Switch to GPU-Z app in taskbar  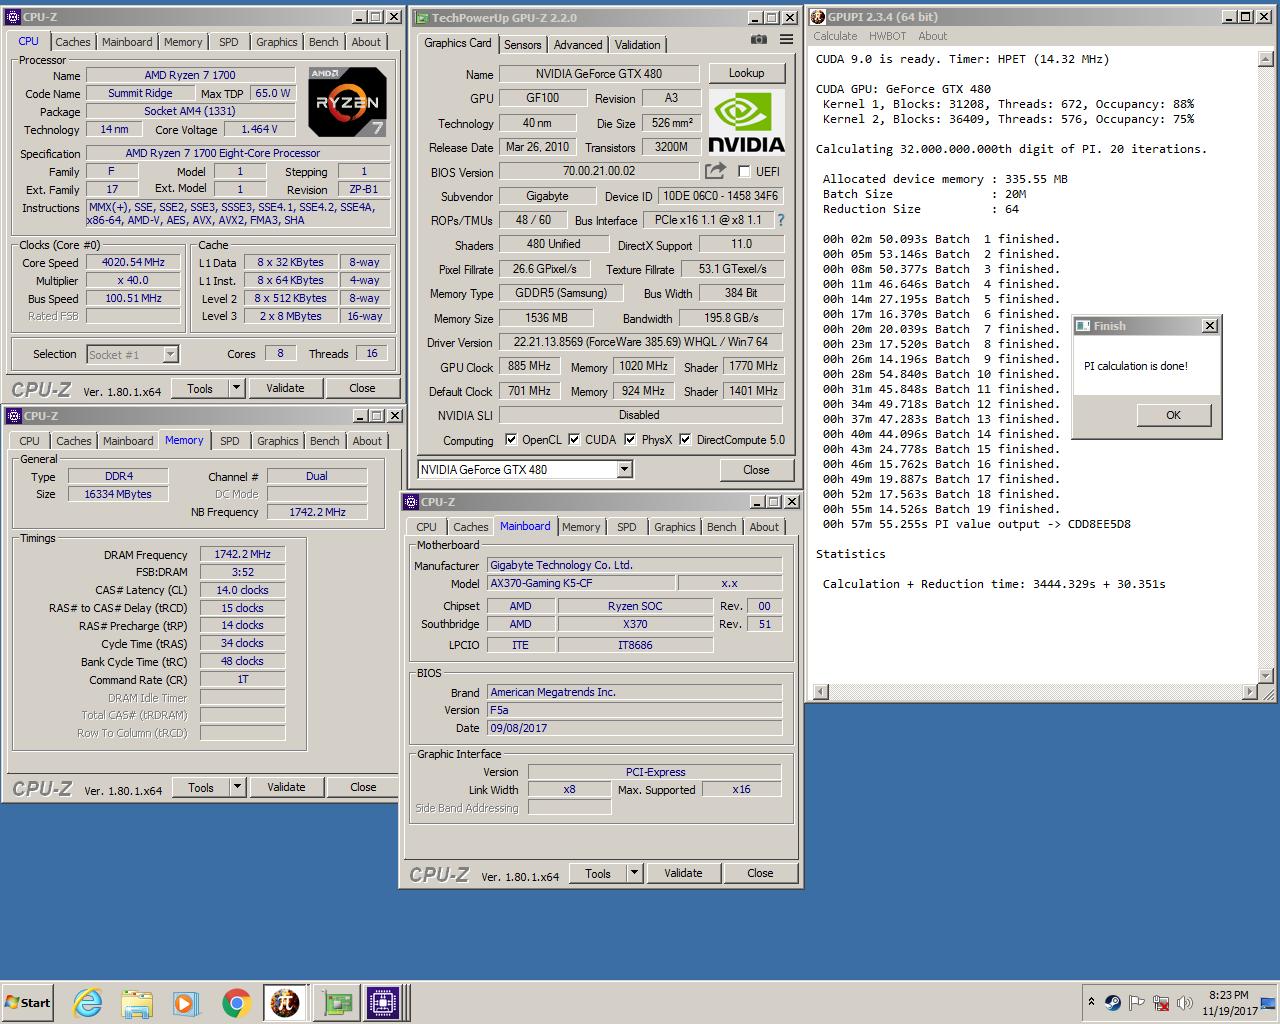point(335,1002)
